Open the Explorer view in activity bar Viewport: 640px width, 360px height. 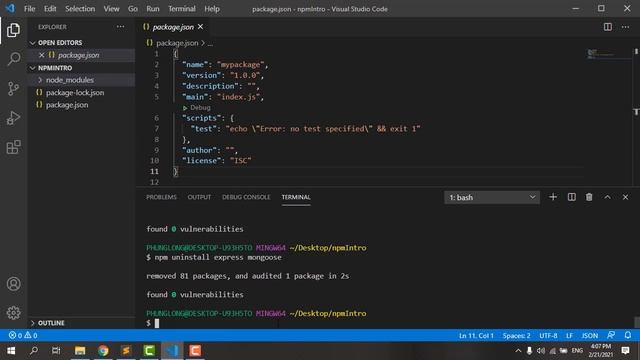pos(13,30)
